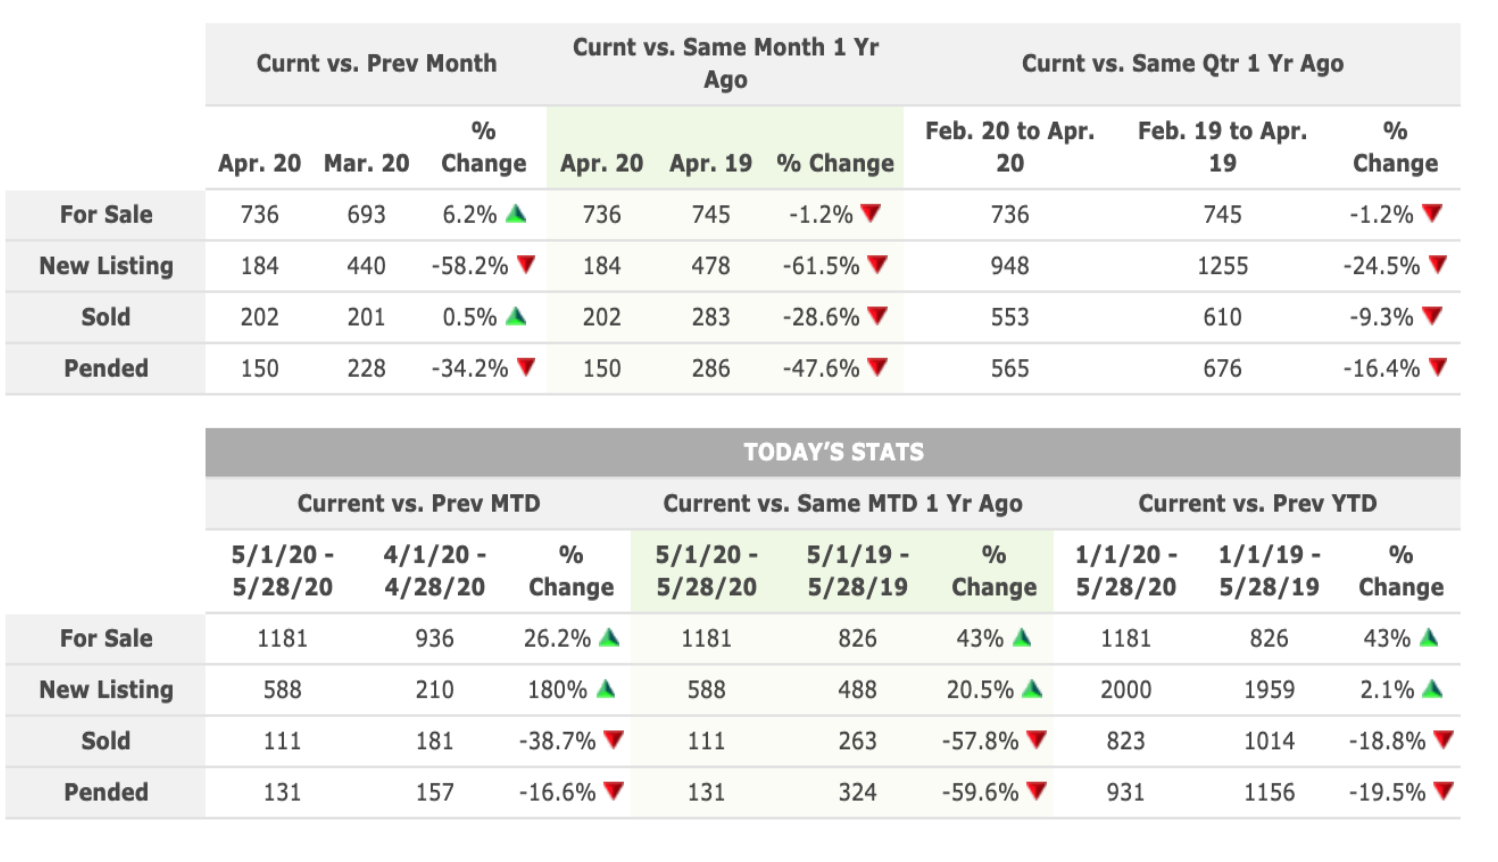Select the "Curnt vs. Prev Month" header
This screenshot has height=862, width=1498.
click(x=376, y=64)
